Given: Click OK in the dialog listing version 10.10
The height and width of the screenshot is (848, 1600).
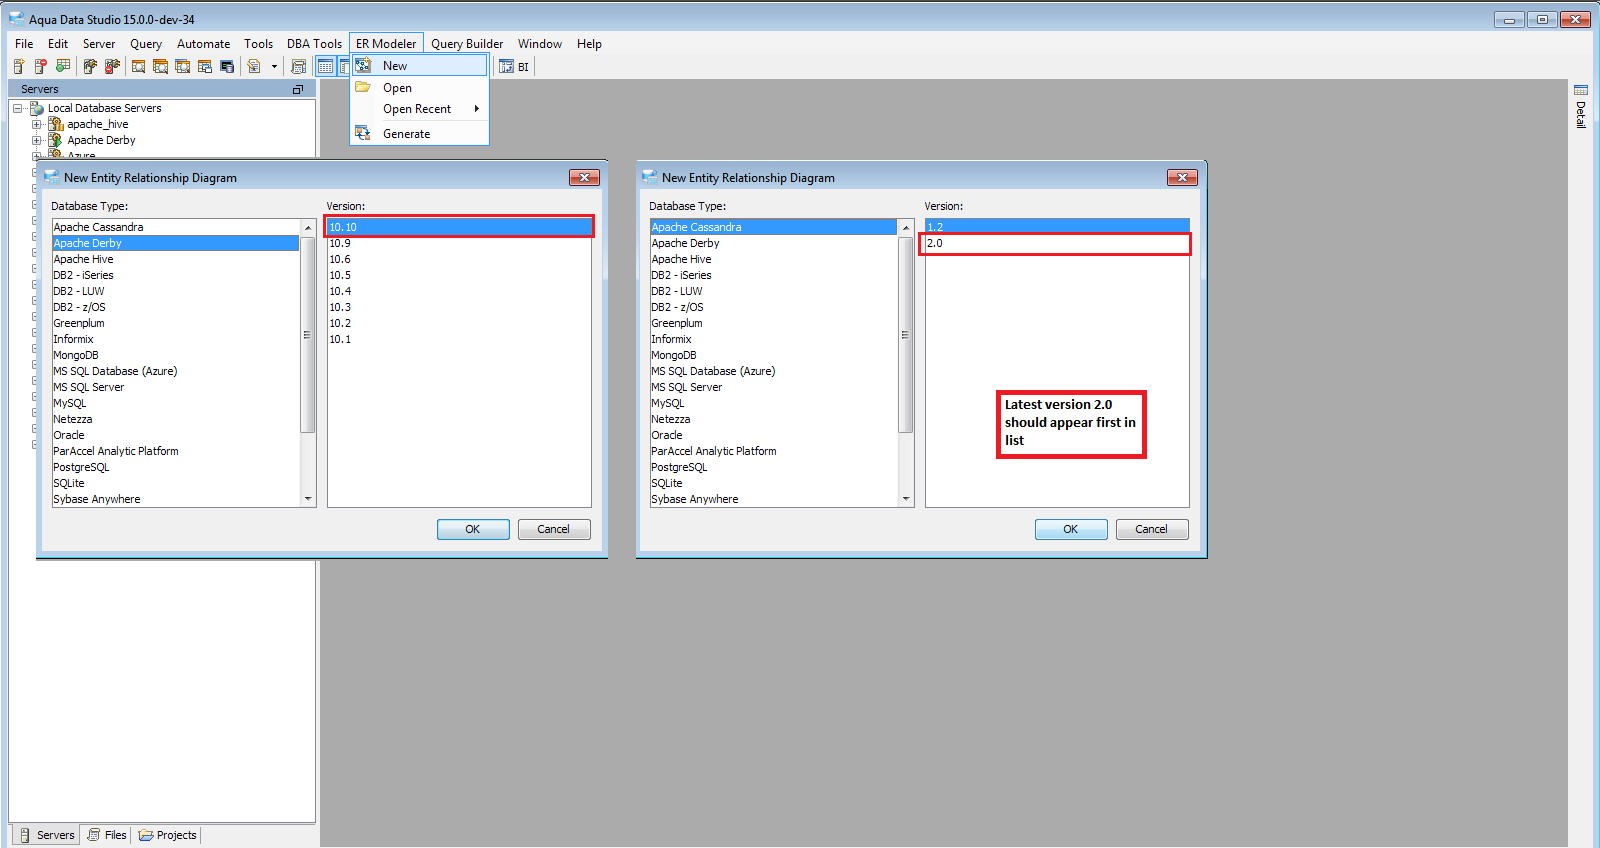Looking at the screenshot, I should 473,530.
